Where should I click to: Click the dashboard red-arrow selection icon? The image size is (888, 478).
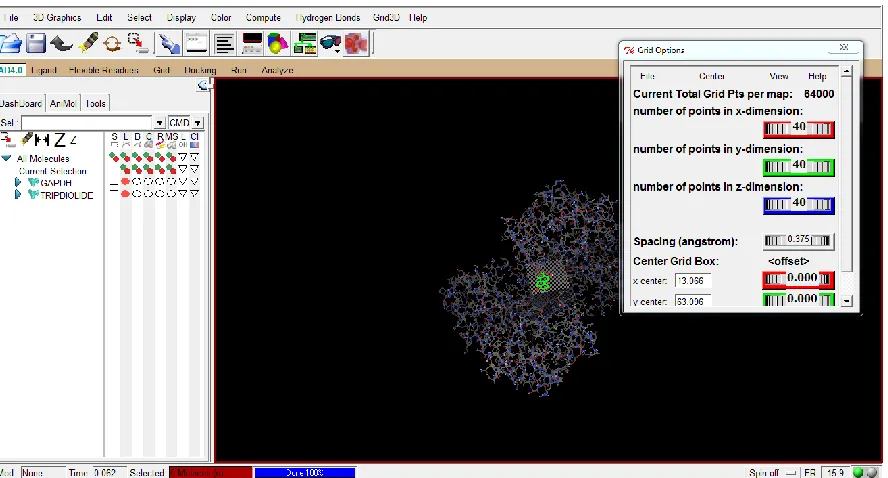[x=8, y=139]
